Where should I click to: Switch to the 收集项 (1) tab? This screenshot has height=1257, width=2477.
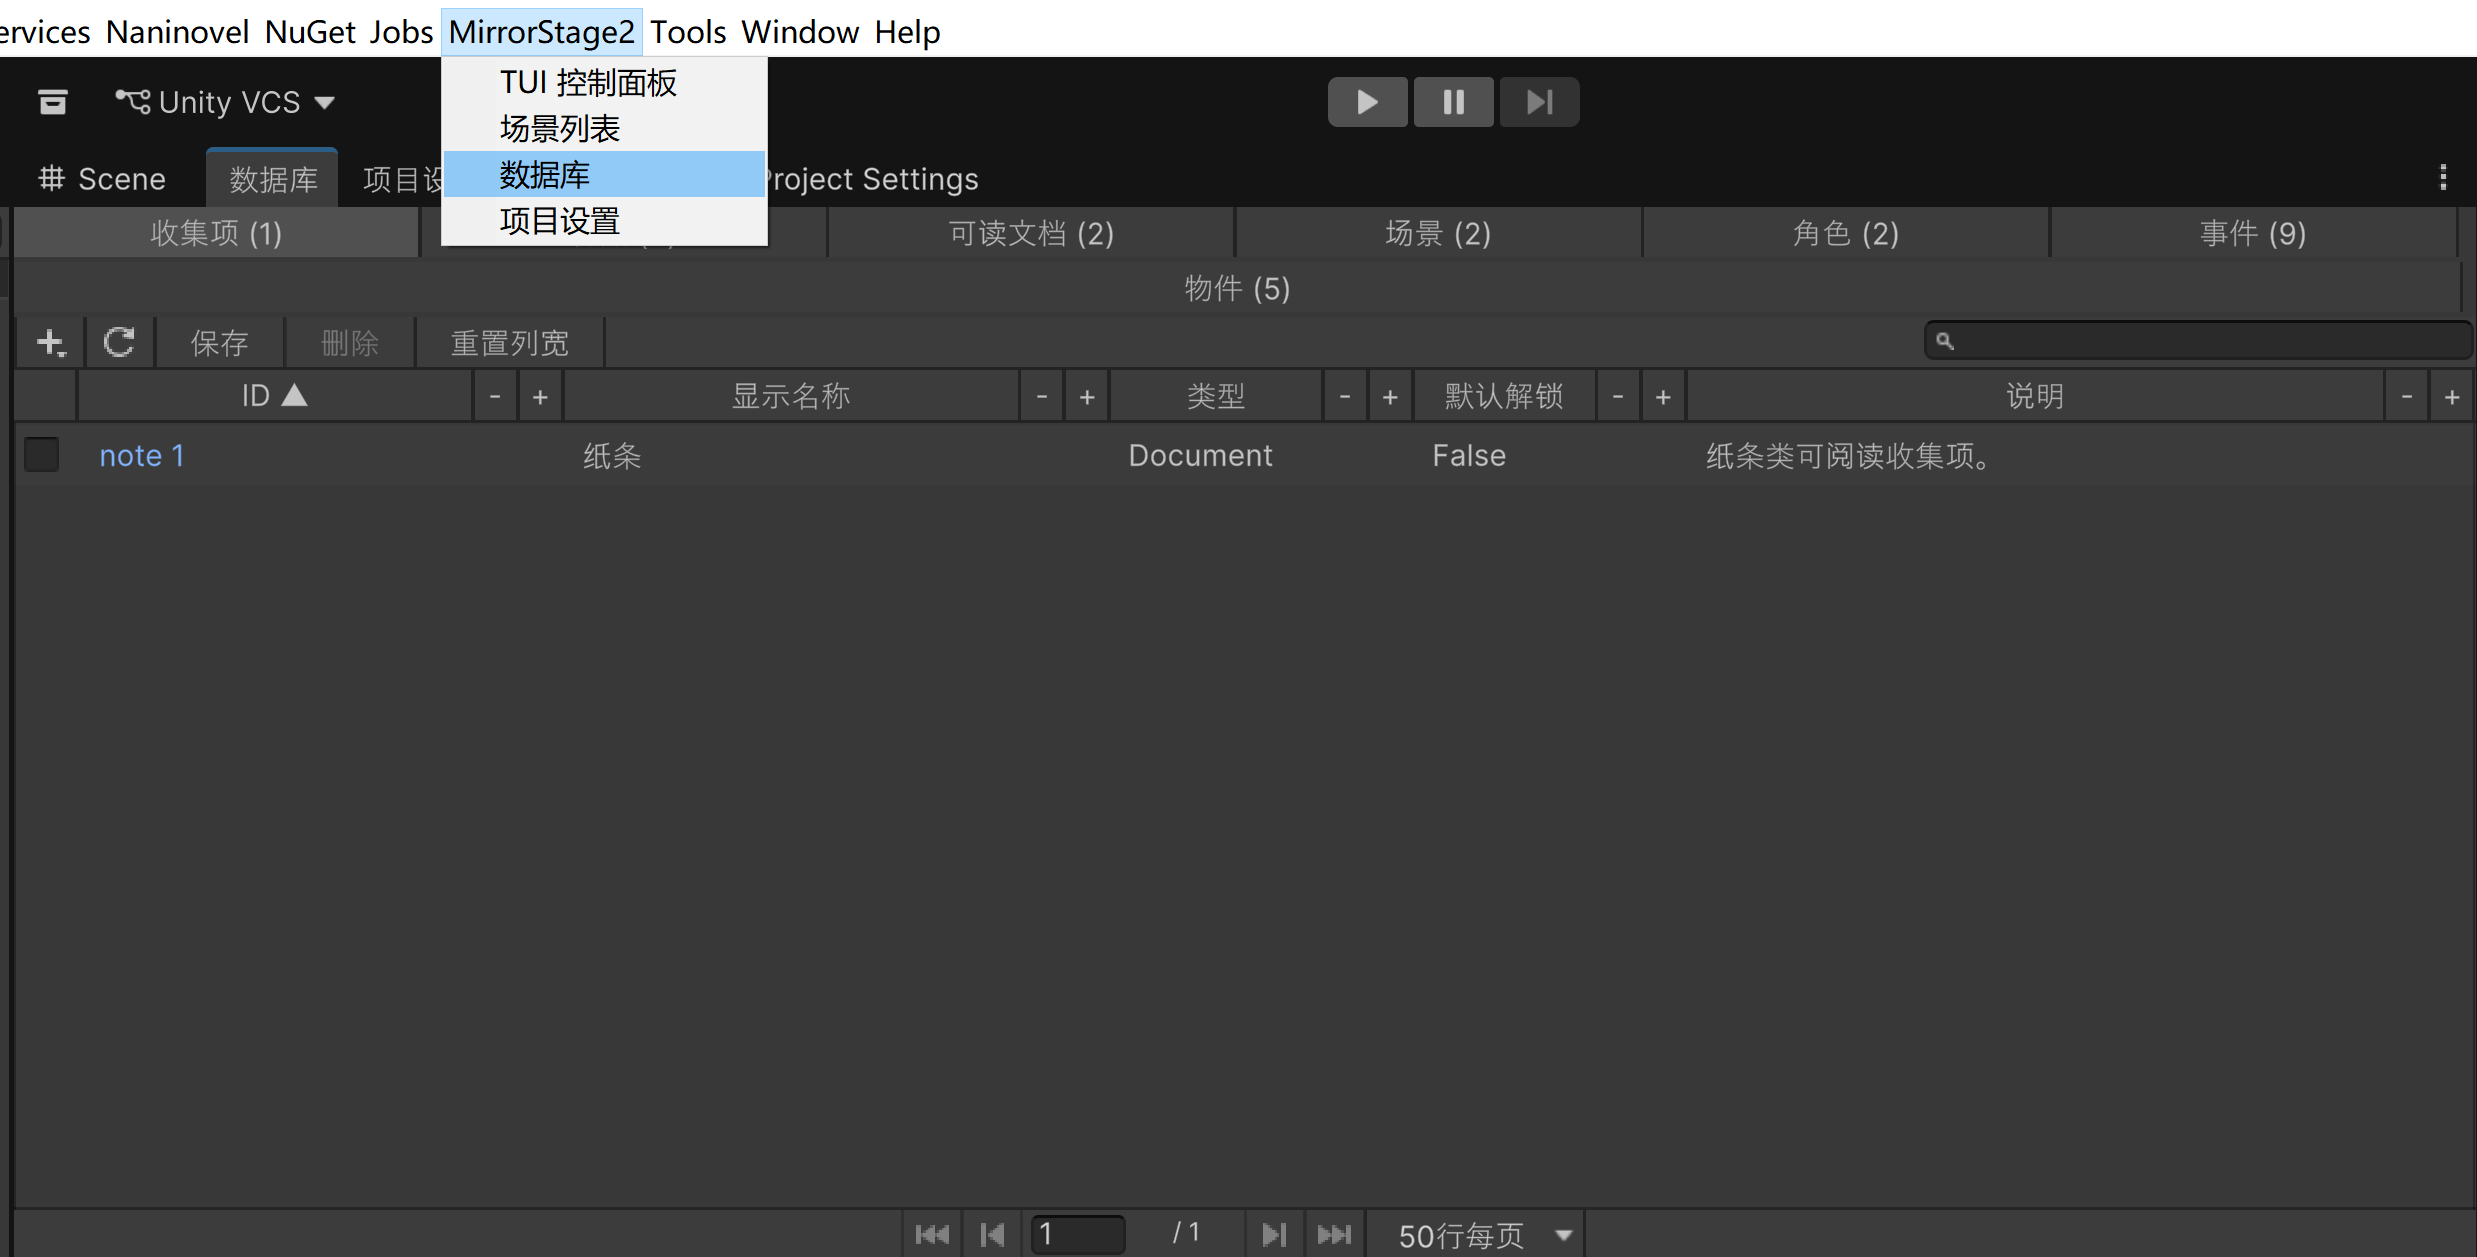216,233
